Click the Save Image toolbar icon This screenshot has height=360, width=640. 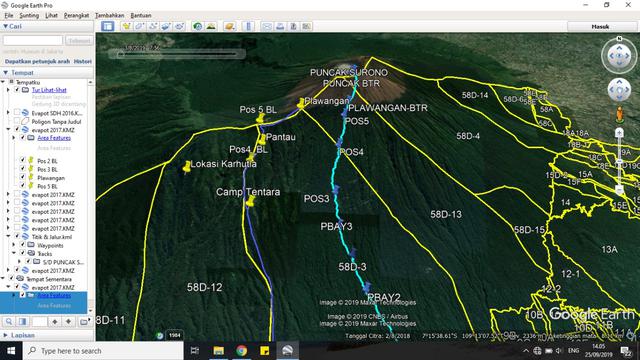[293, 26]
